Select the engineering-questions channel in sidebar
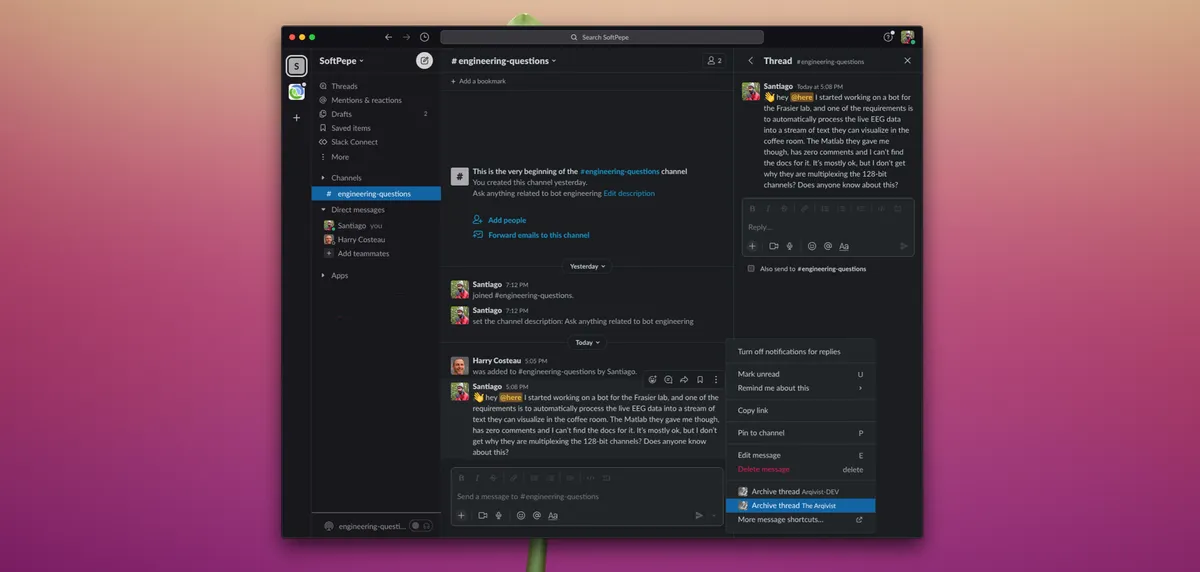This screenshot has height=572, width=1200. (375, 194)
